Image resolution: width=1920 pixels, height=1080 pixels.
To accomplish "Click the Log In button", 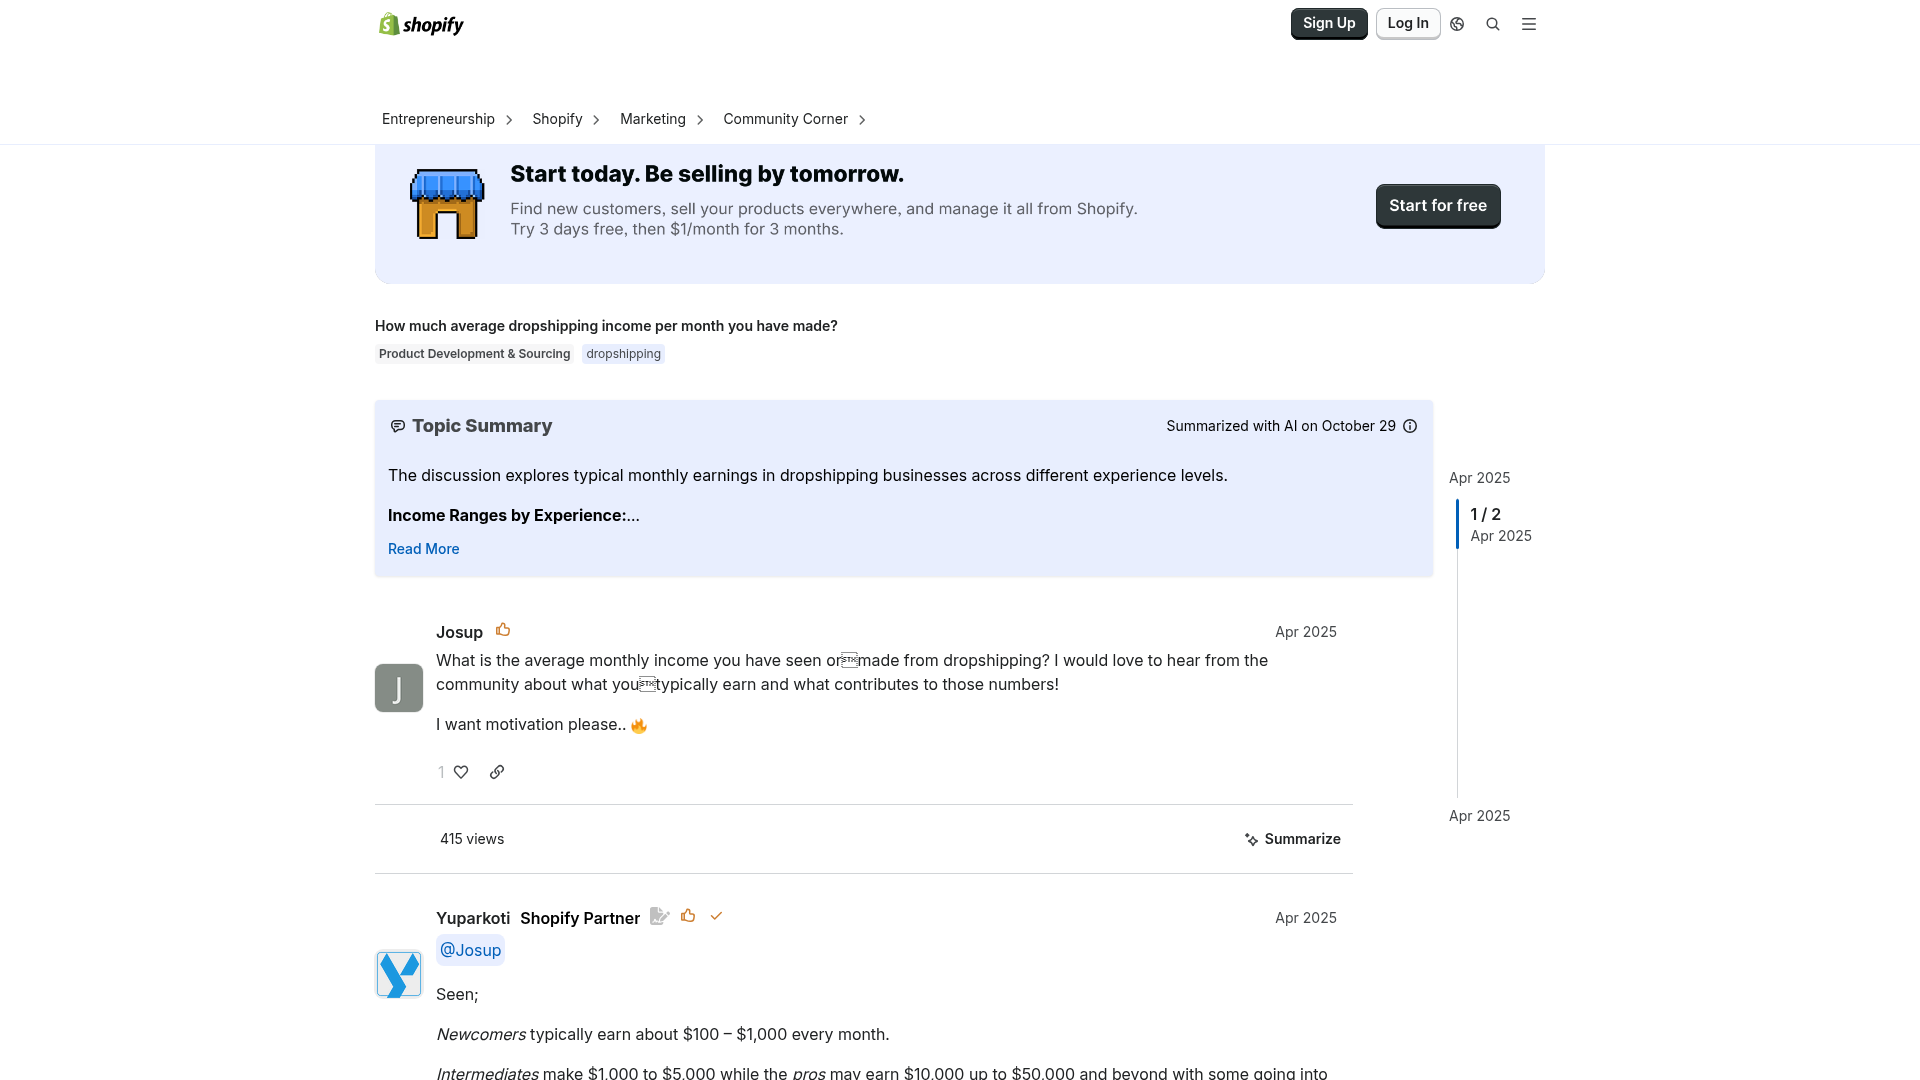I will (x=1408, y=23).
